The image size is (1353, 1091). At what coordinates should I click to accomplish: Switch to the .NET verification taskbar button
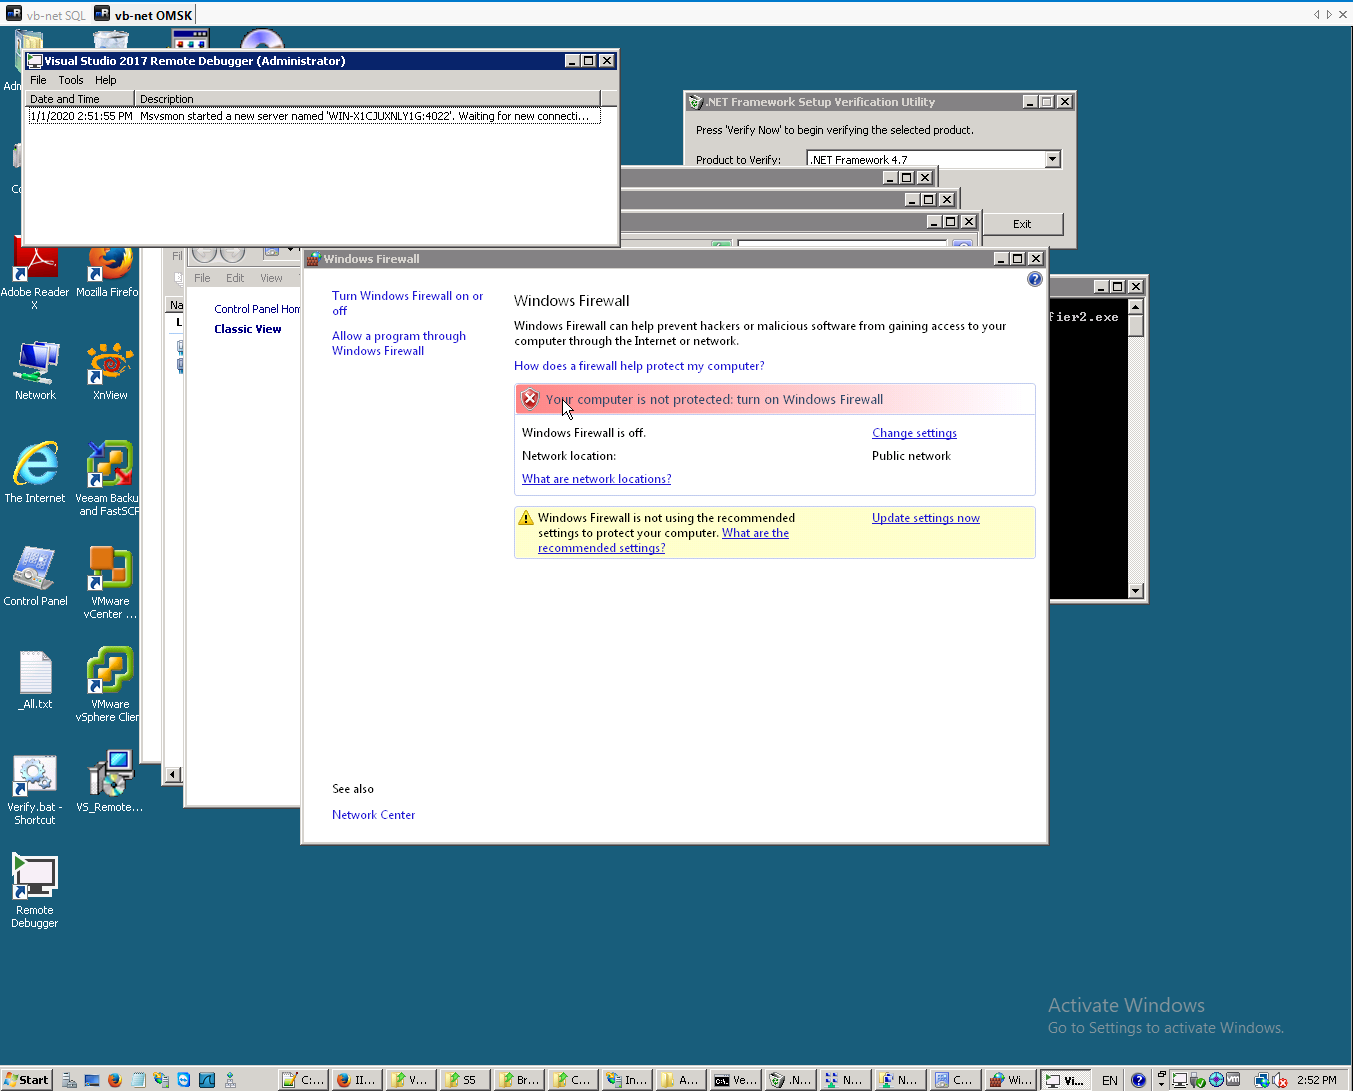click(x=790, y=1080)
